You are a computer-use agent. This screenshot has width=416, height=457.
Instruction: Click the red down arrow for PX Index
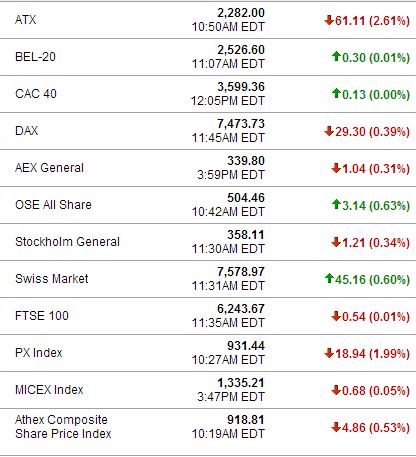point(329,353)
